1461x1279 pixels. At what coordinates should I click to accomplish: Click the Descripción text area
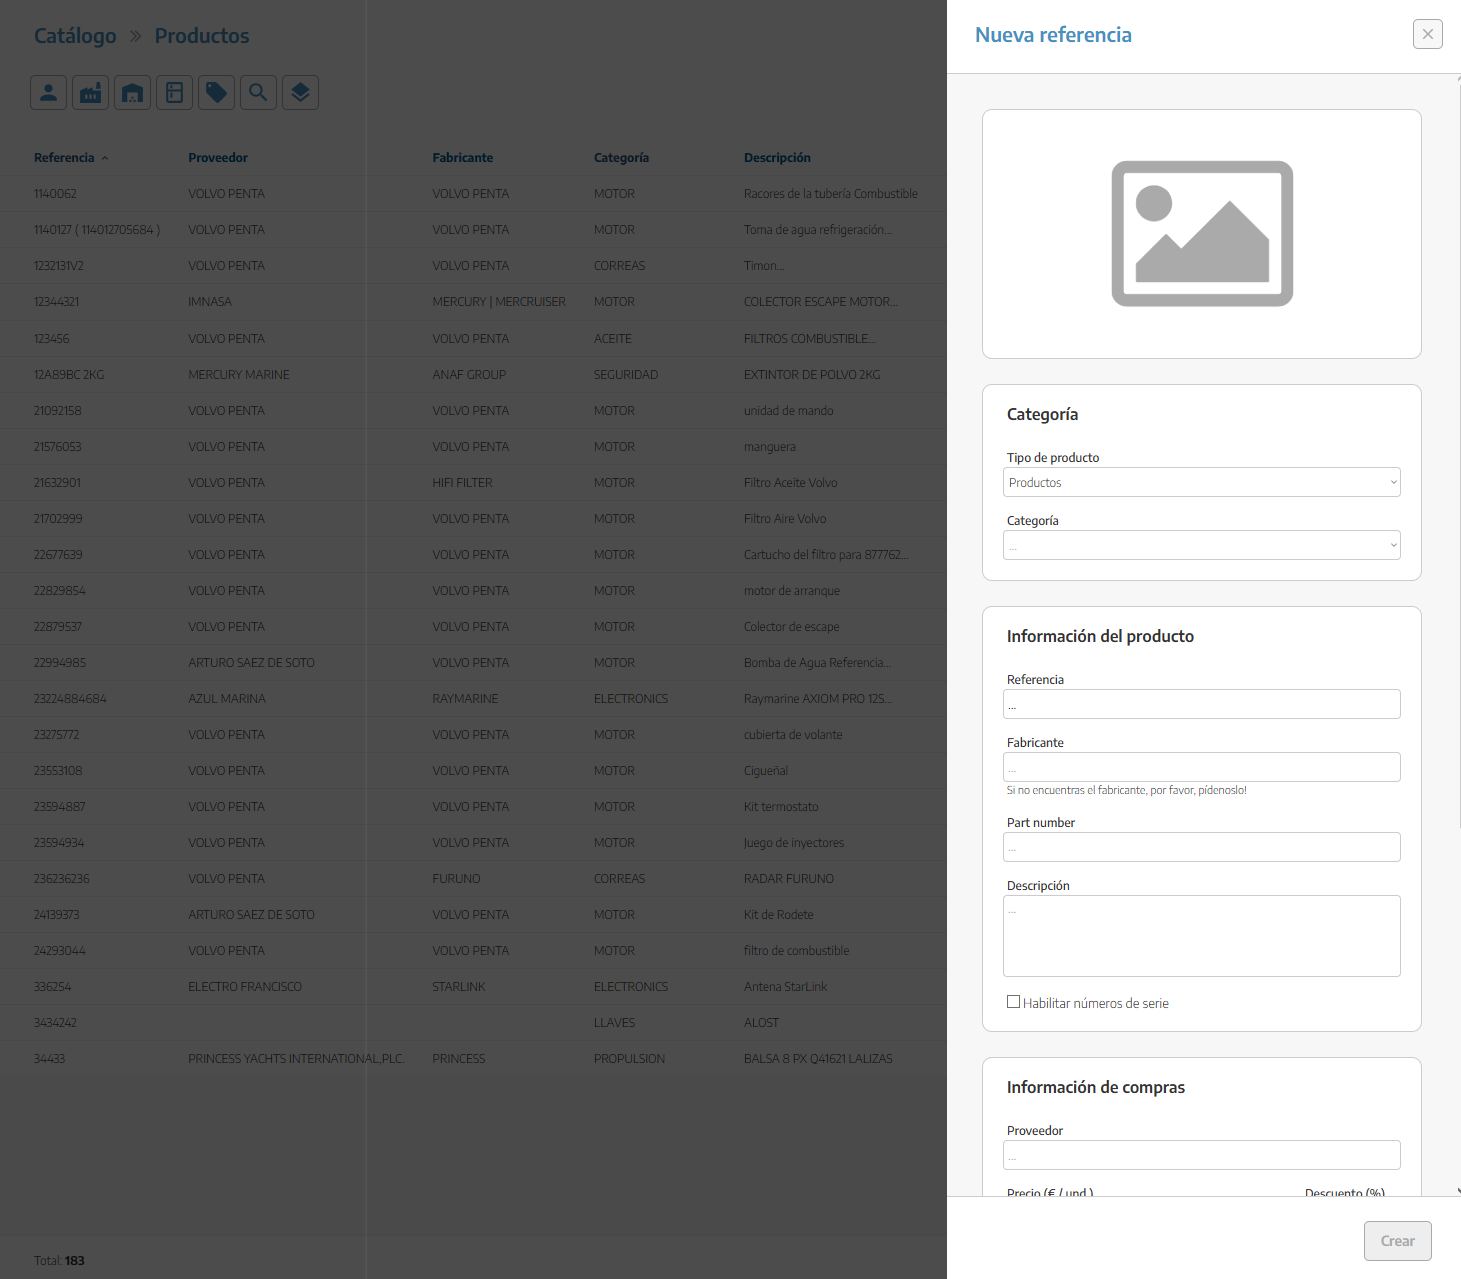[1202, 936]
